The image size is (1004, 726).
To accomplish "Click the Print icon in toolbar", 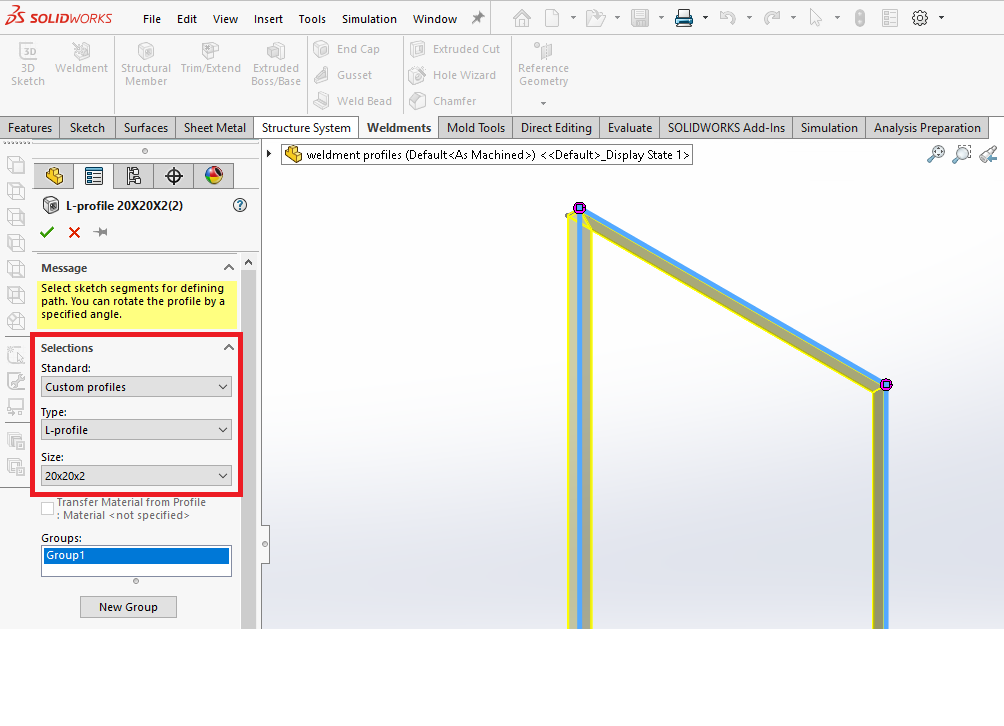I will (684, 18).
